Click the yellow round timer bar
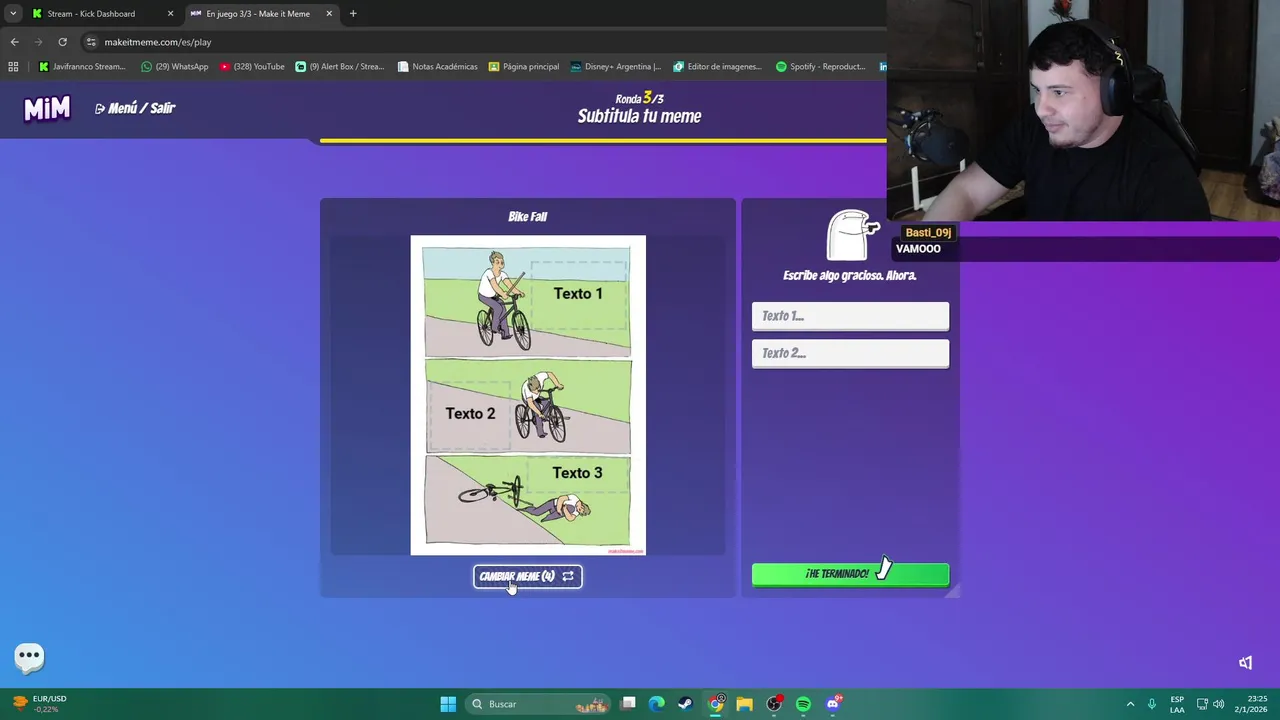 (x=603, y=141)
